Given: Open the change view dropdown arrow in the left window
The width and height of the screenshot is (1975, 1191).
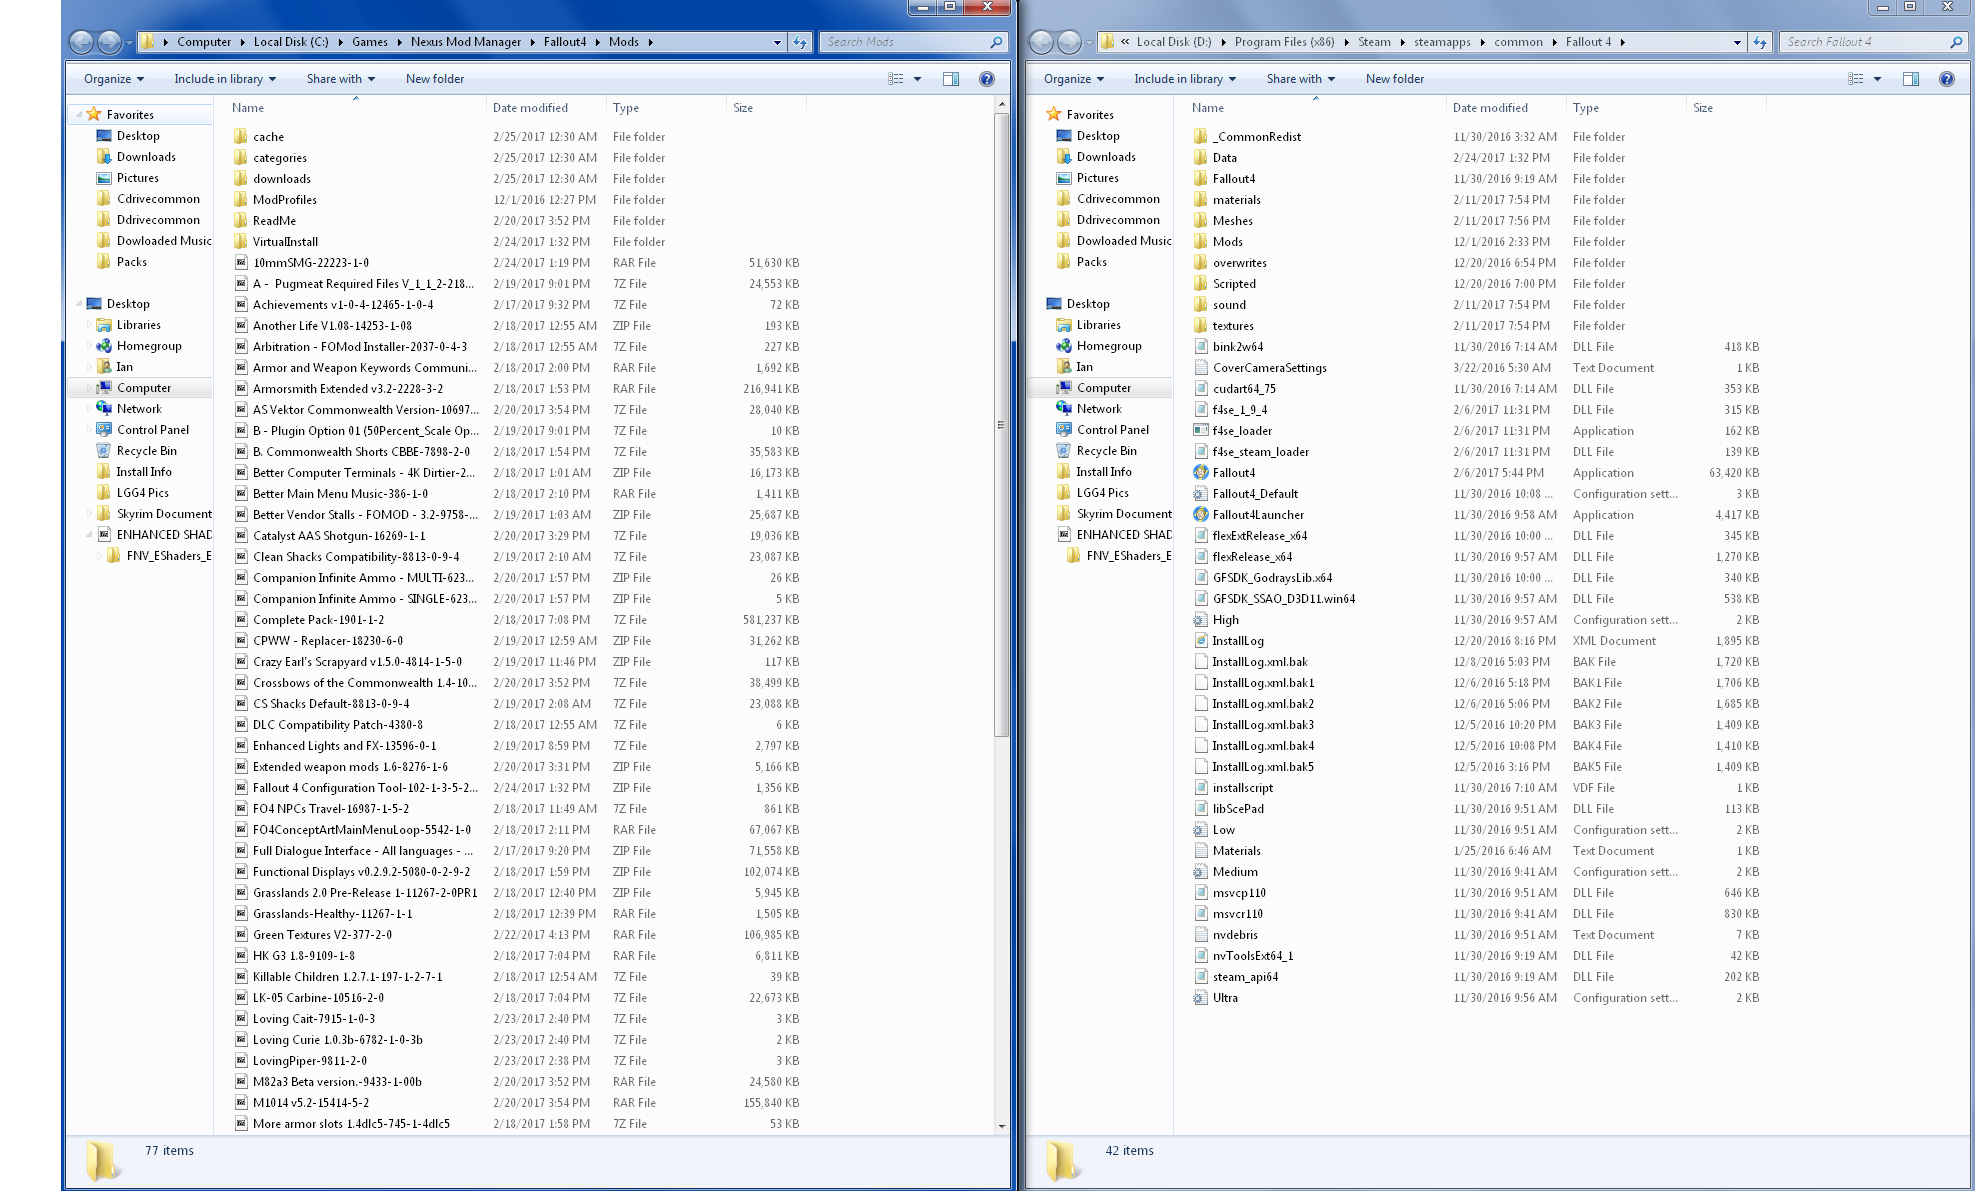Looking at the screenshot, I should [x=917, y=79].
